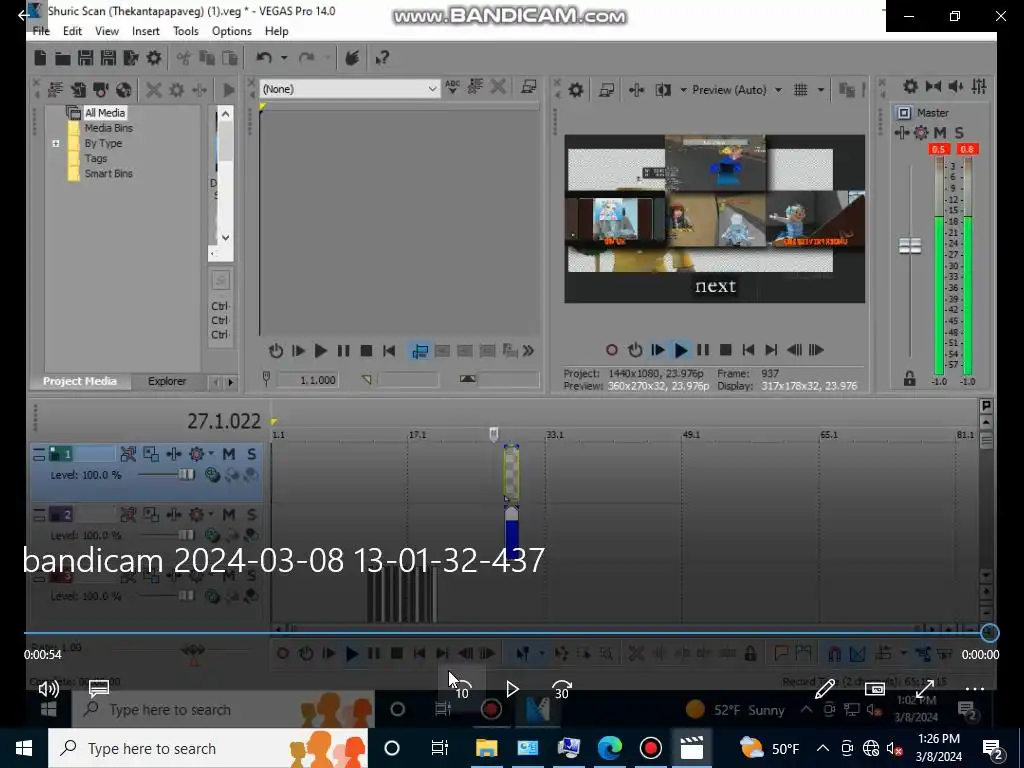Toggle the Master fader lock icon
The height and width of the screenshot is (768, 1024).
(909, 378)
